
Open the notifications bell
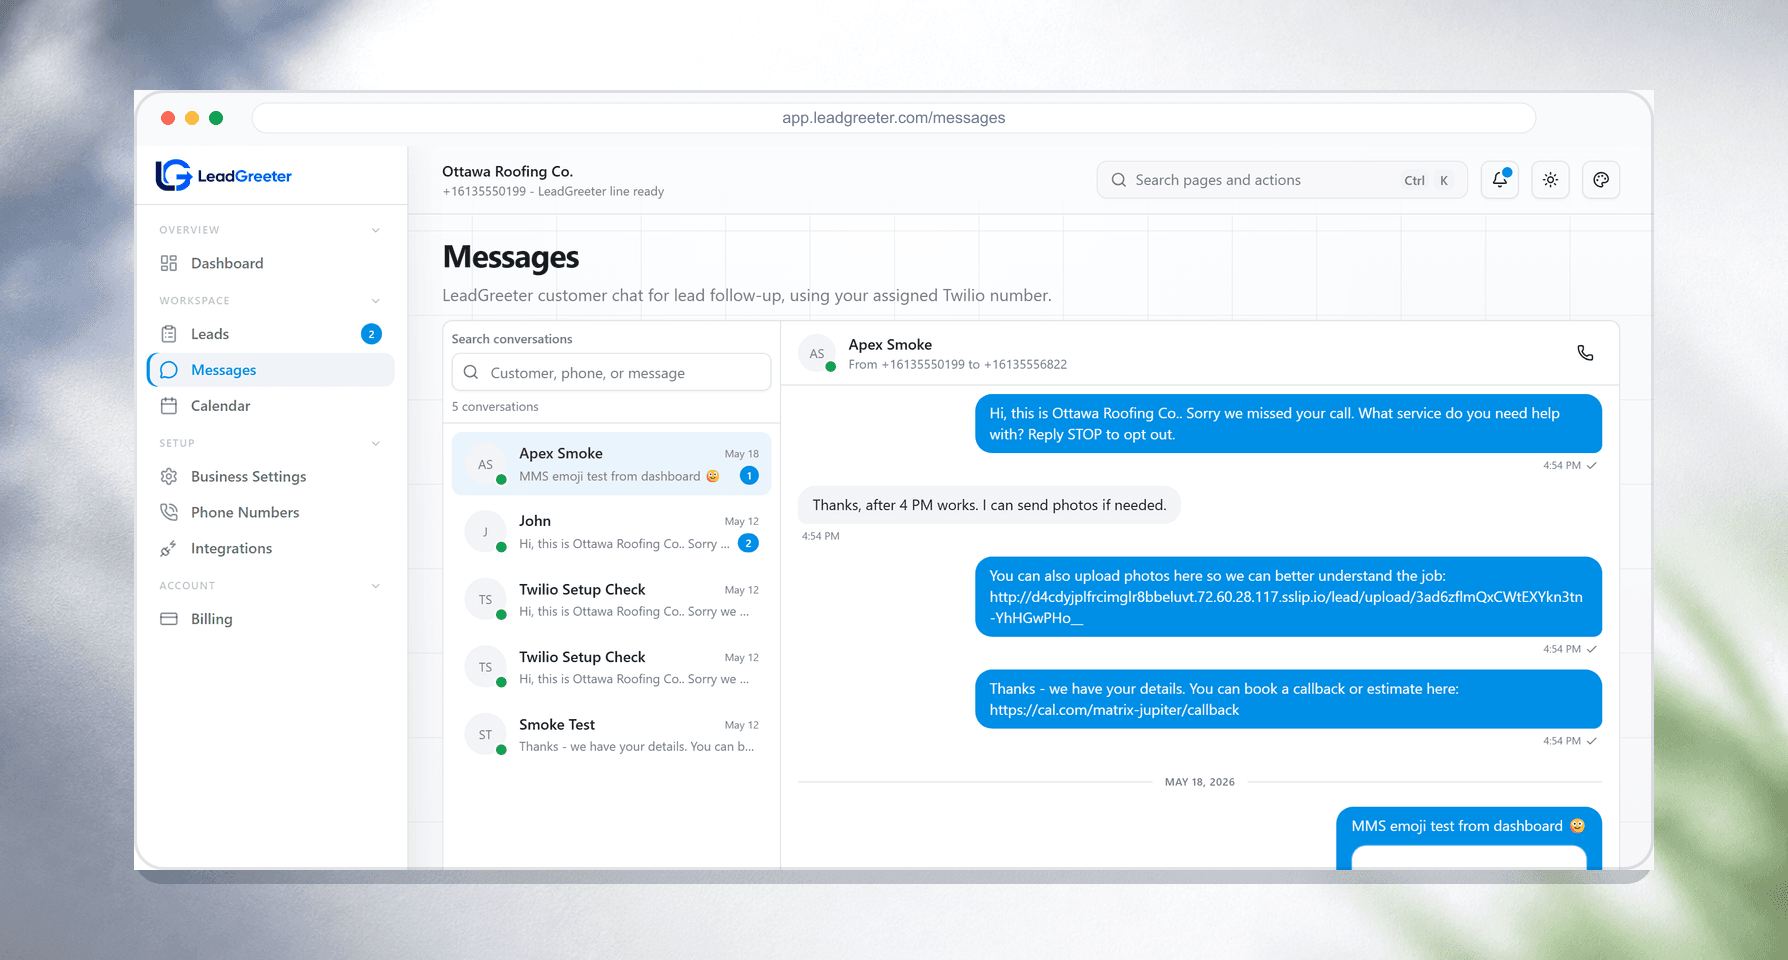1500,180
